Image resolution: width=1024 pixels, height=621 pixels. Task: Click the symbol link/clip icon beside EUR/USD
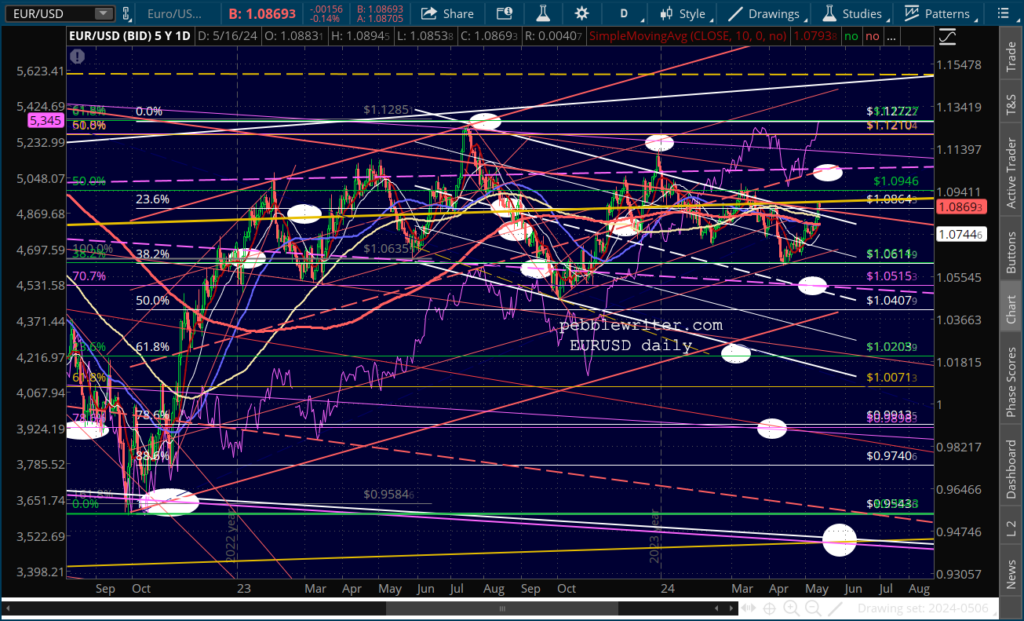(x=126, y=13)
